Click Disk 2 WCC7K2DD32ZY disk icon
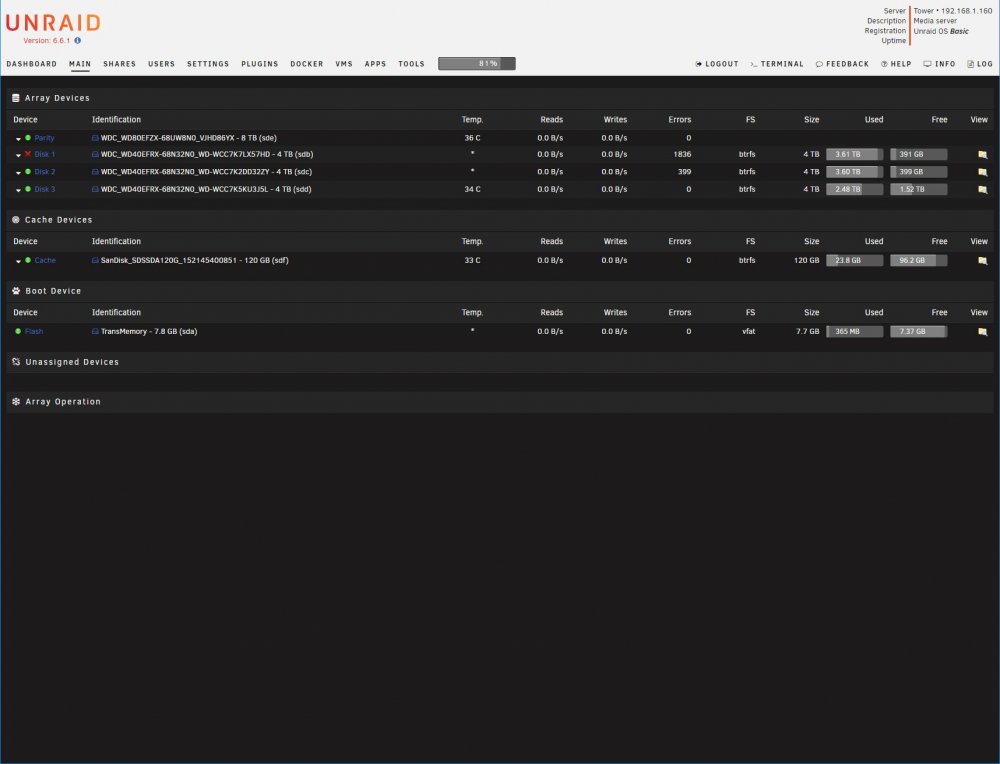1000x764 pixels. coord(95,172)
